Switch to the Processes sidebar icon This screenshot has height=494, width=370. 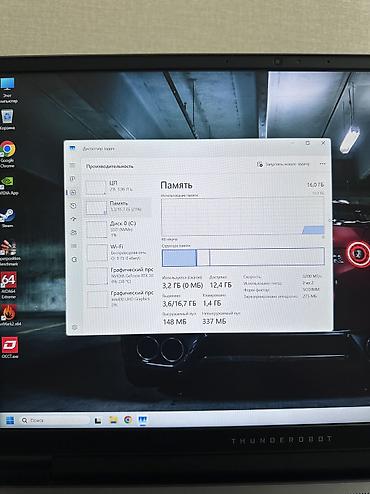click(x=73, y=179)
